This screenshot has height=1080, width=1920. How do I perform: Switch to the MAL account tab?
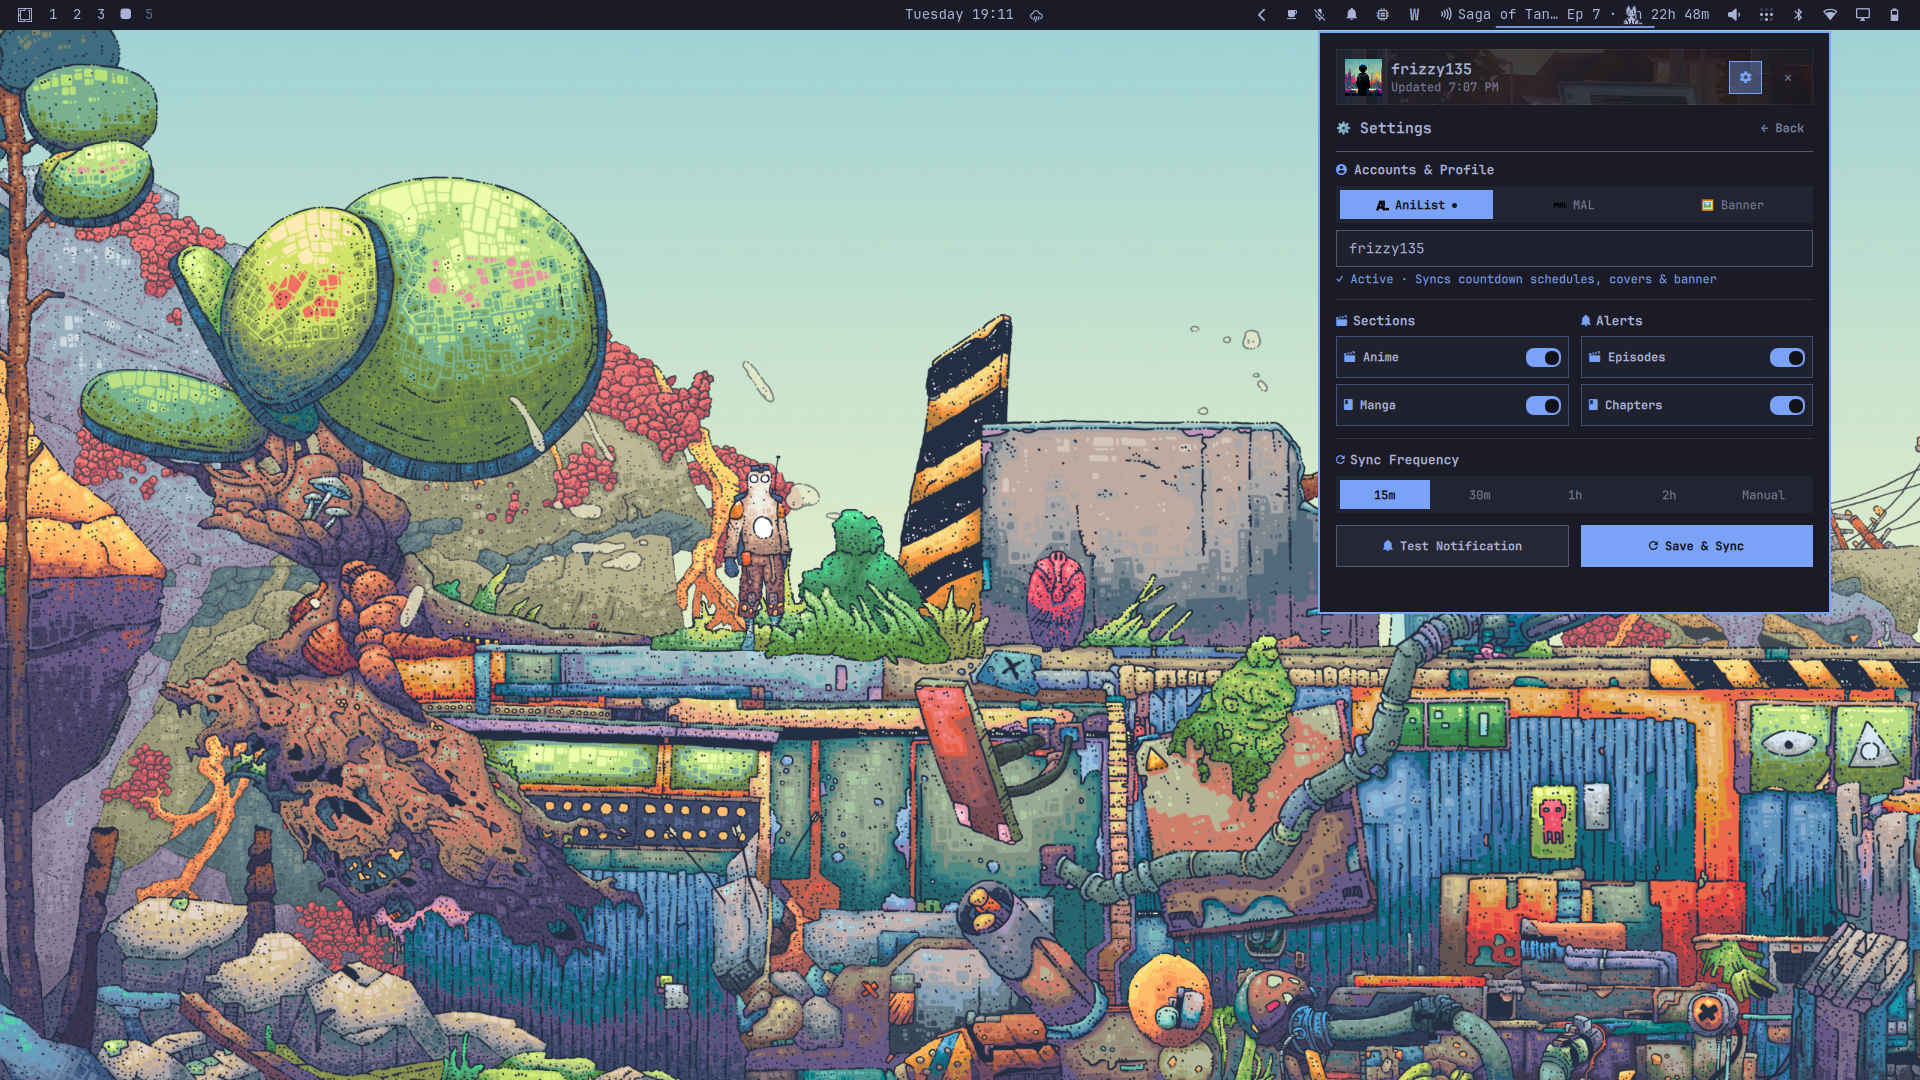click(x=1574, y=205)
